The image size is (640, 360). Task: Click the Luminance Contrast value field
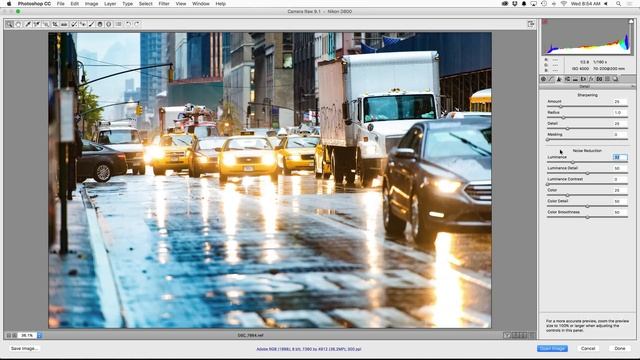(620, 179)
